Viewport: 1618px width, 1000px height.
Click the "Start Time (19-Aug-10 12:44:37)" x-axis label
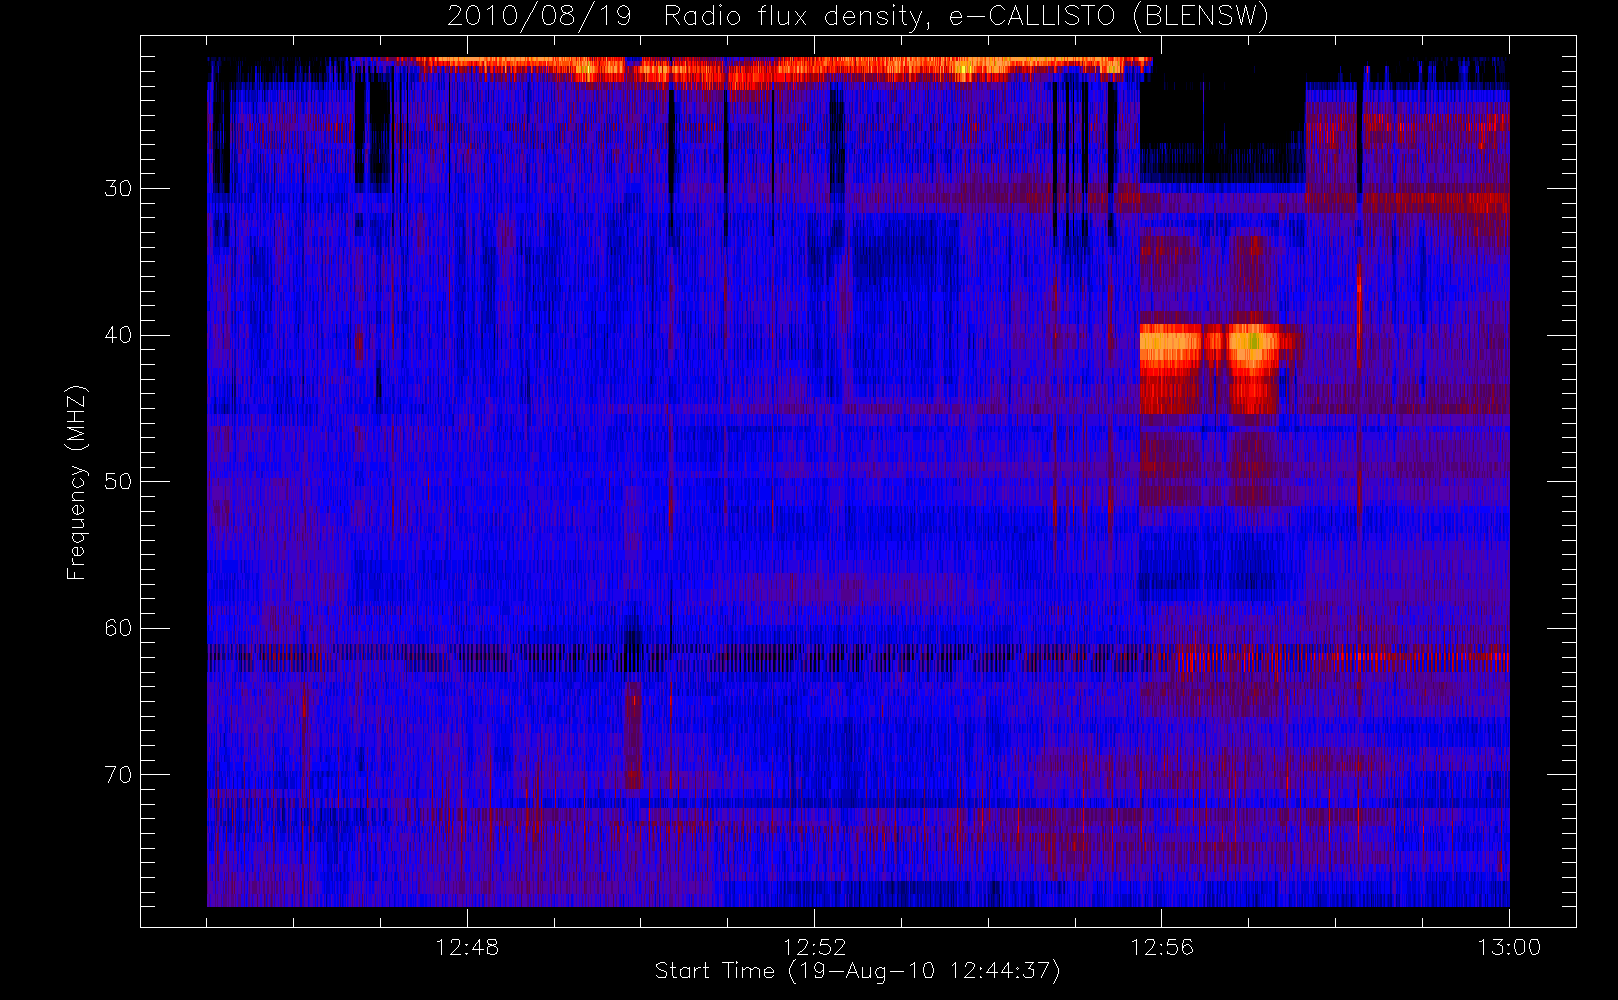(x=857, y=971)
